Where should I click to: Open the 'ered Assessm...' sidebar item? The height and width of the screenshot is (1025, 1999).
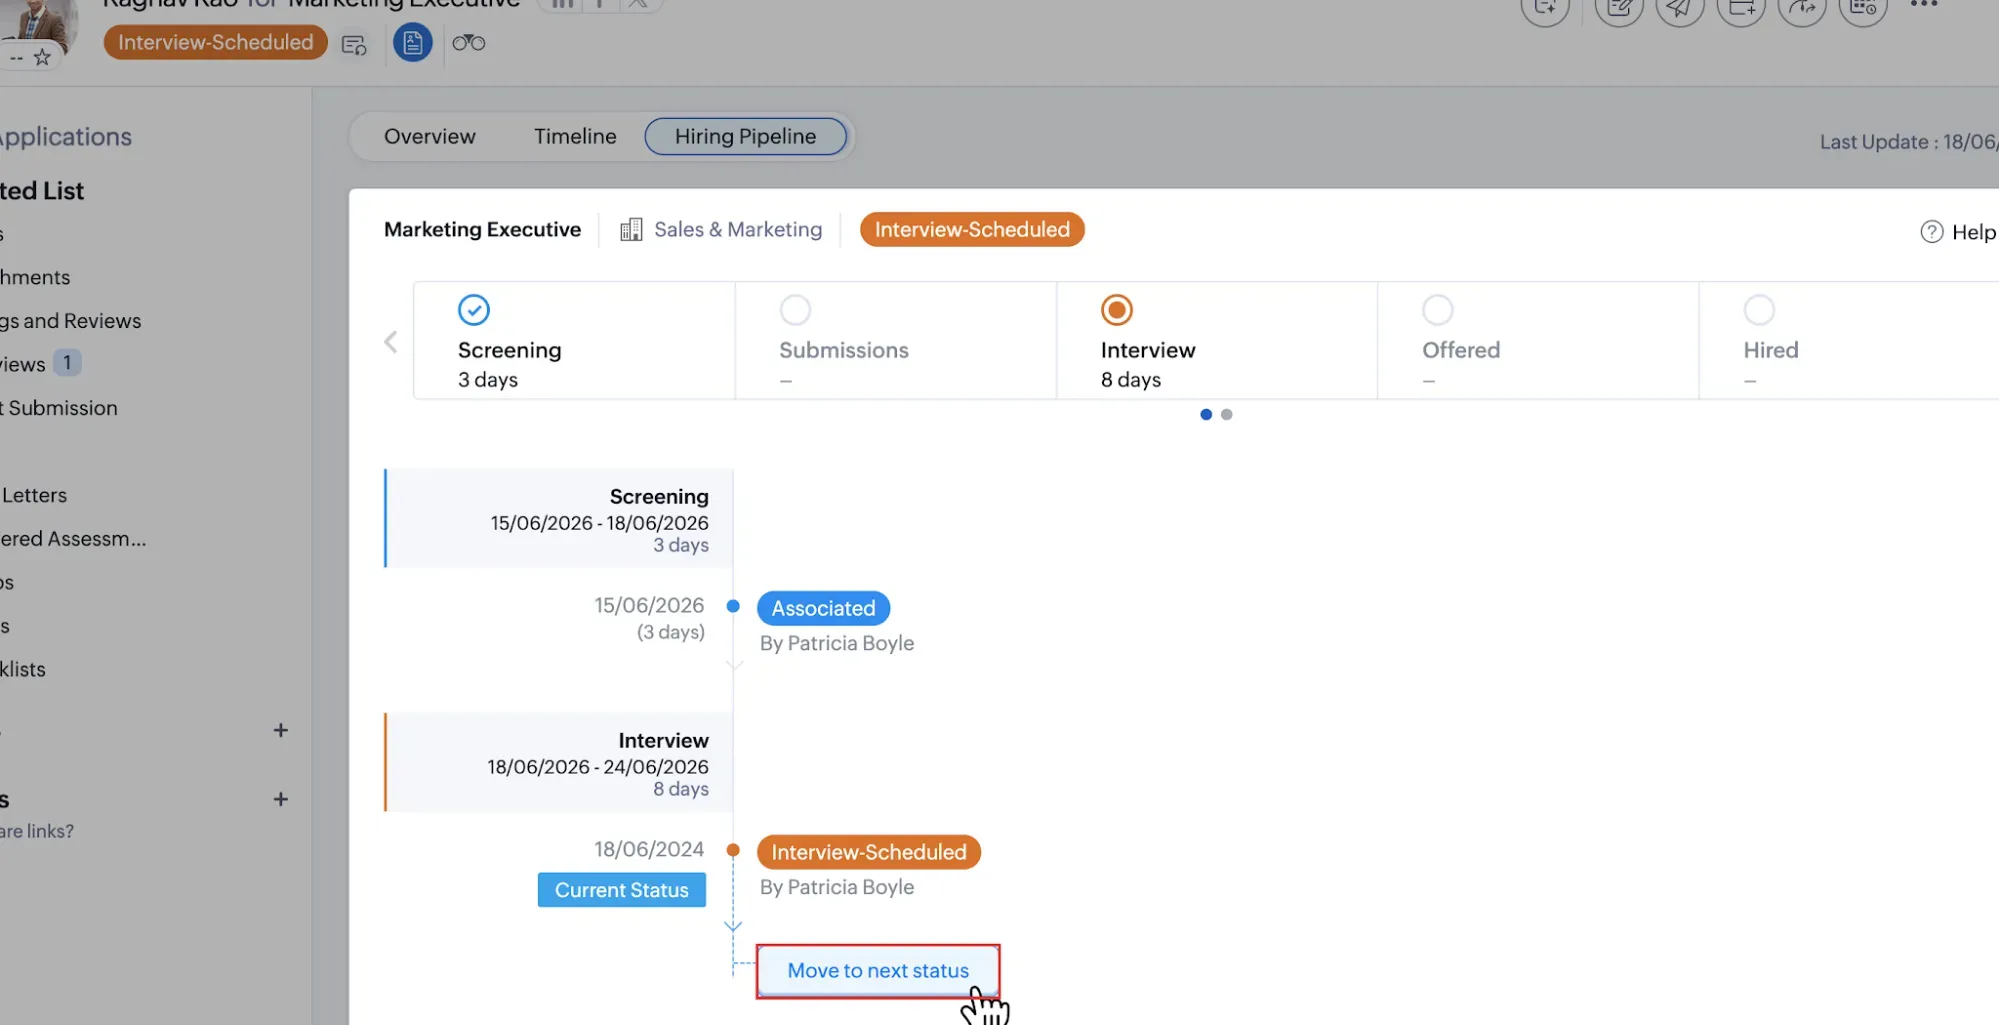point(73,539)
